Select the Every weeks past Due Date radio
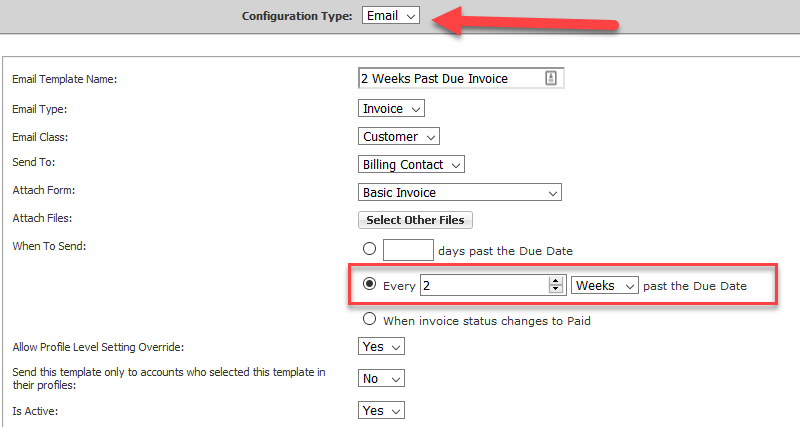 369,284
